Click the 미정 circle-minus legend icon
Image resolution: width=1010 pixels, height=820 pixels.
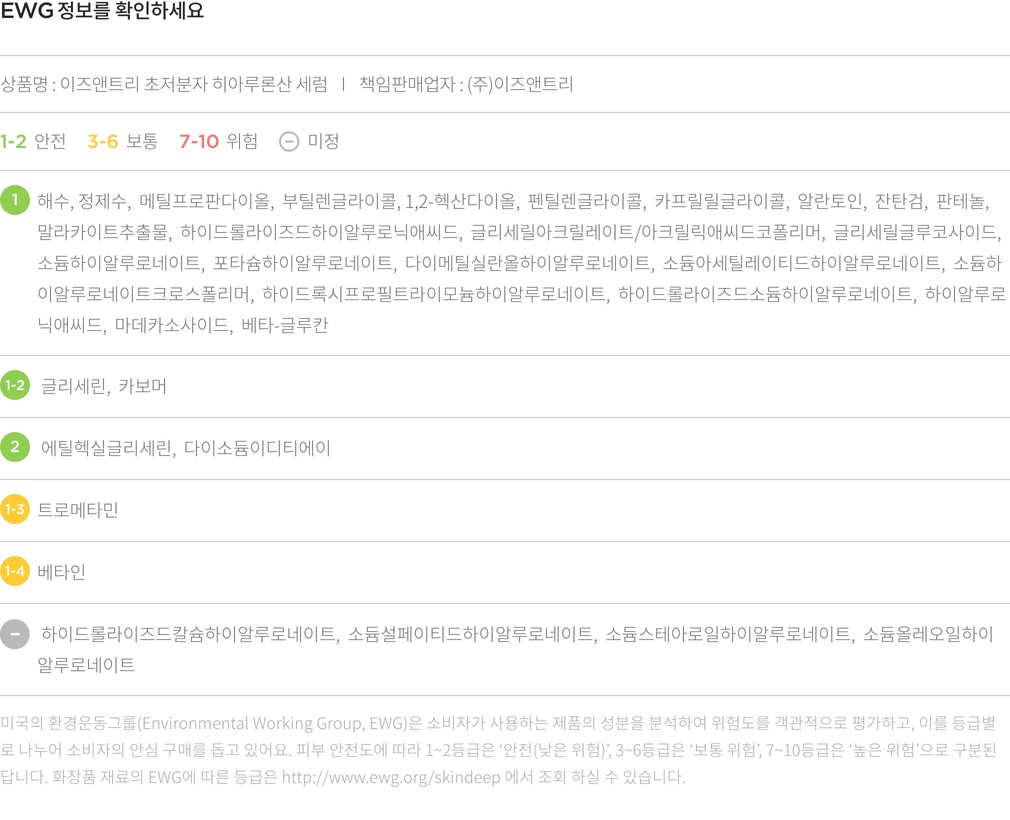pyautogui.click(x=288, y=142)
